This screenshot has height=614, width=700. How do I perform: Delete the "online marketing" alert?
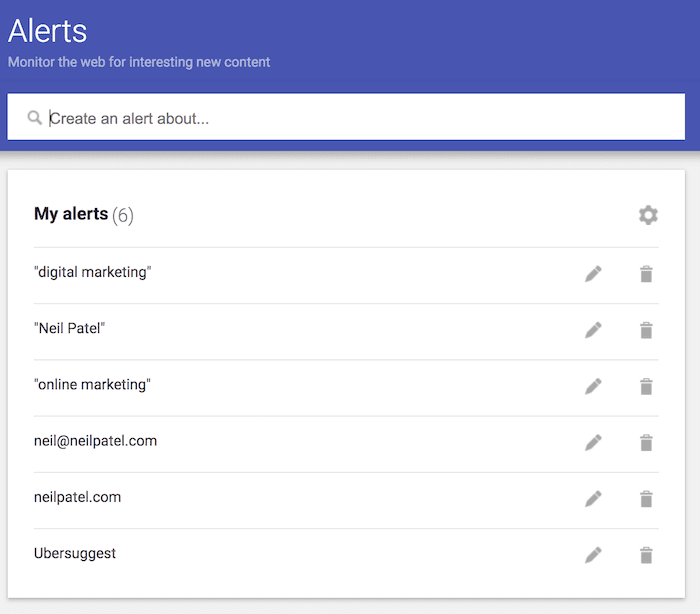pyautogui.click(x=646, y=387)
